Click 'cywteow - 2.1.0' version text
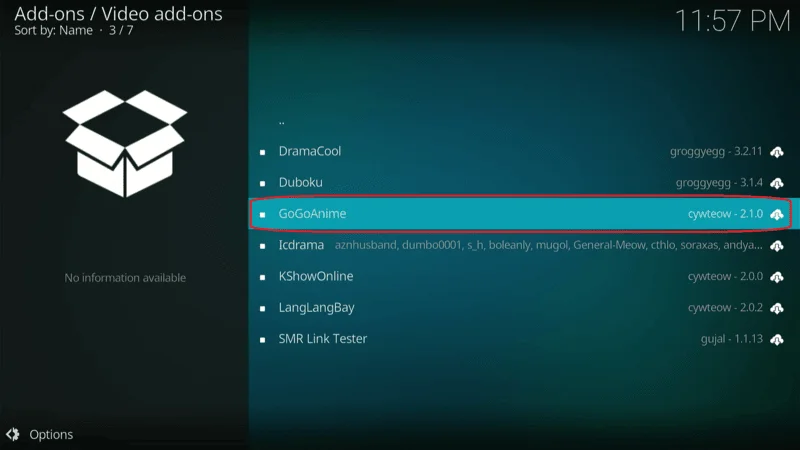The width and height of the screenshot is (800, 450). pyautogui.click(x=725, y=214)
